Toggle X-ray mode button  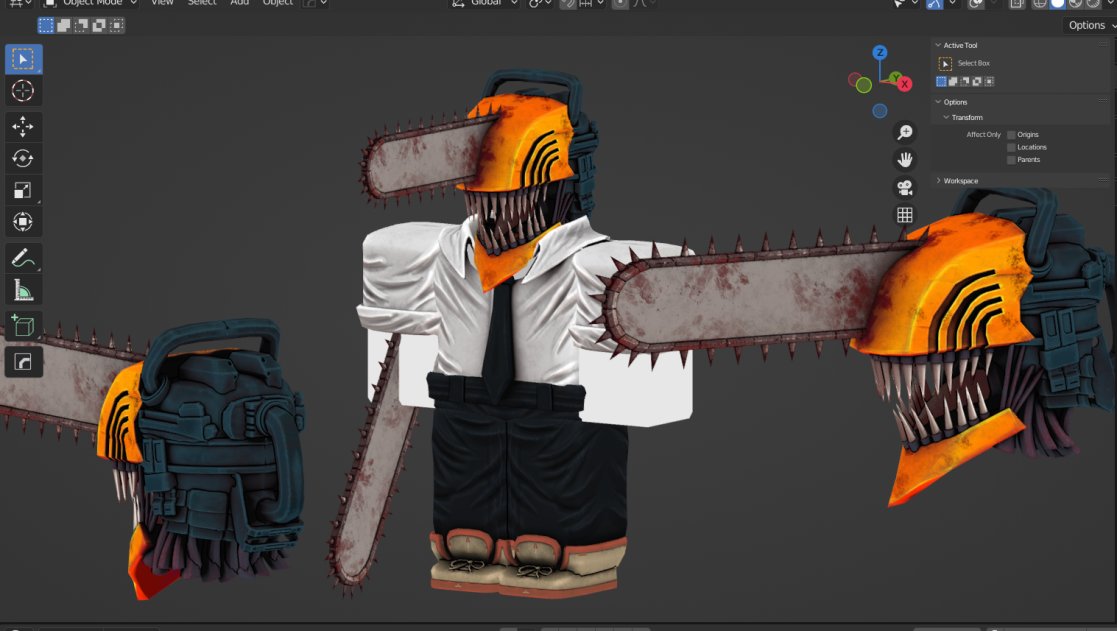tap(1017, 4)
